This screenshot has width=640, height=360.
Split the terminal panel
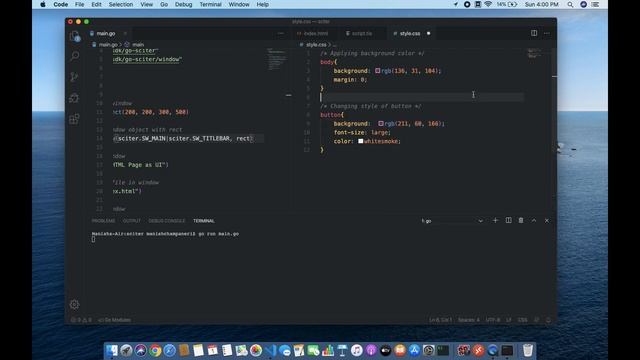pyautogui.click(x=508, y=220)
